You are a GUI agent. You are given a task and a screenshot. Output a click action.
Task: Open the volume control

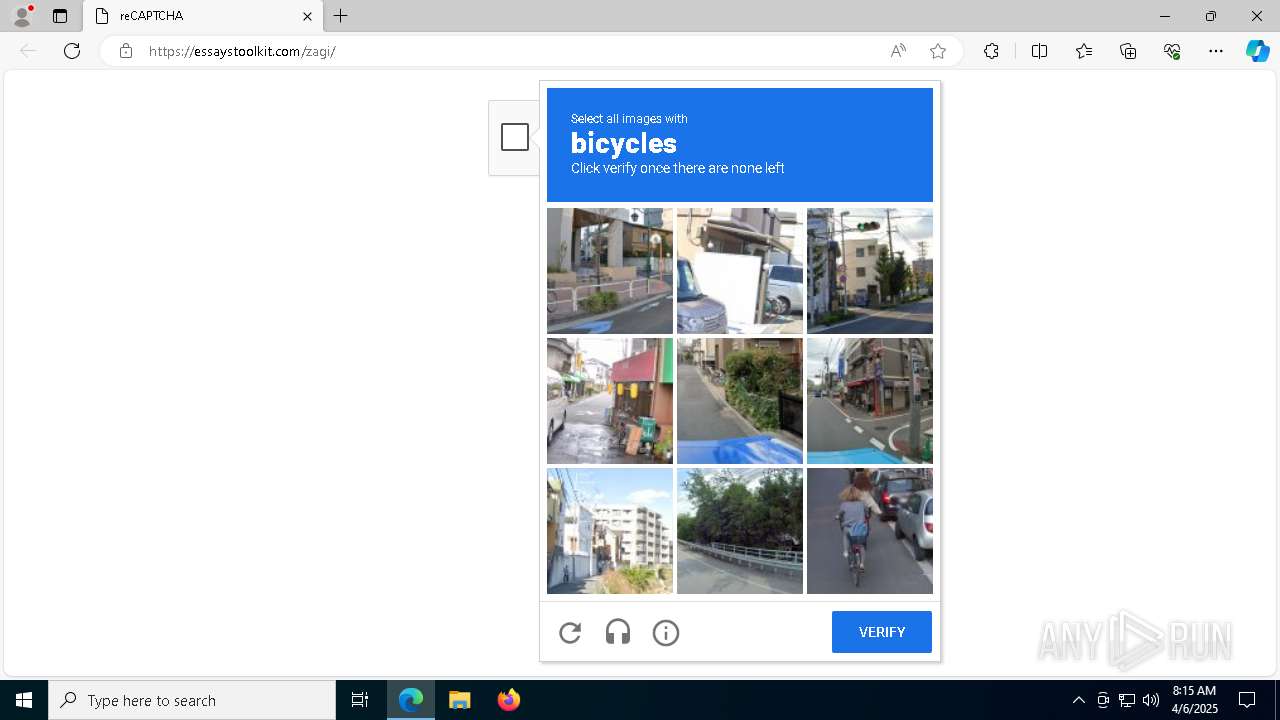(1151, 700)
